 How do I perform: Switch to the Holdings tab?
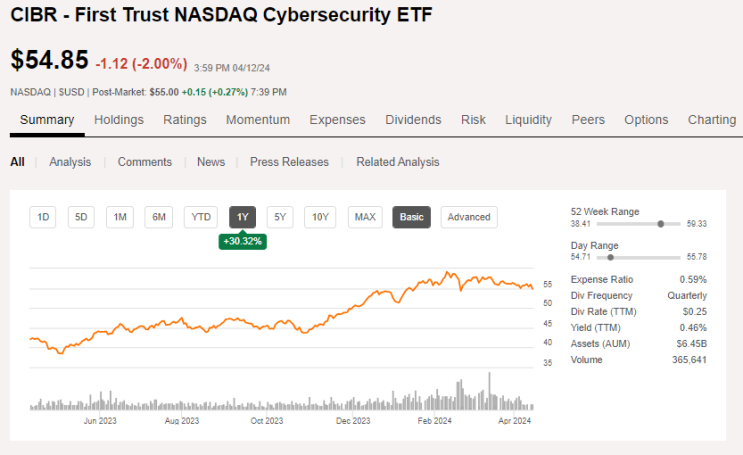[x=119, y=120]
